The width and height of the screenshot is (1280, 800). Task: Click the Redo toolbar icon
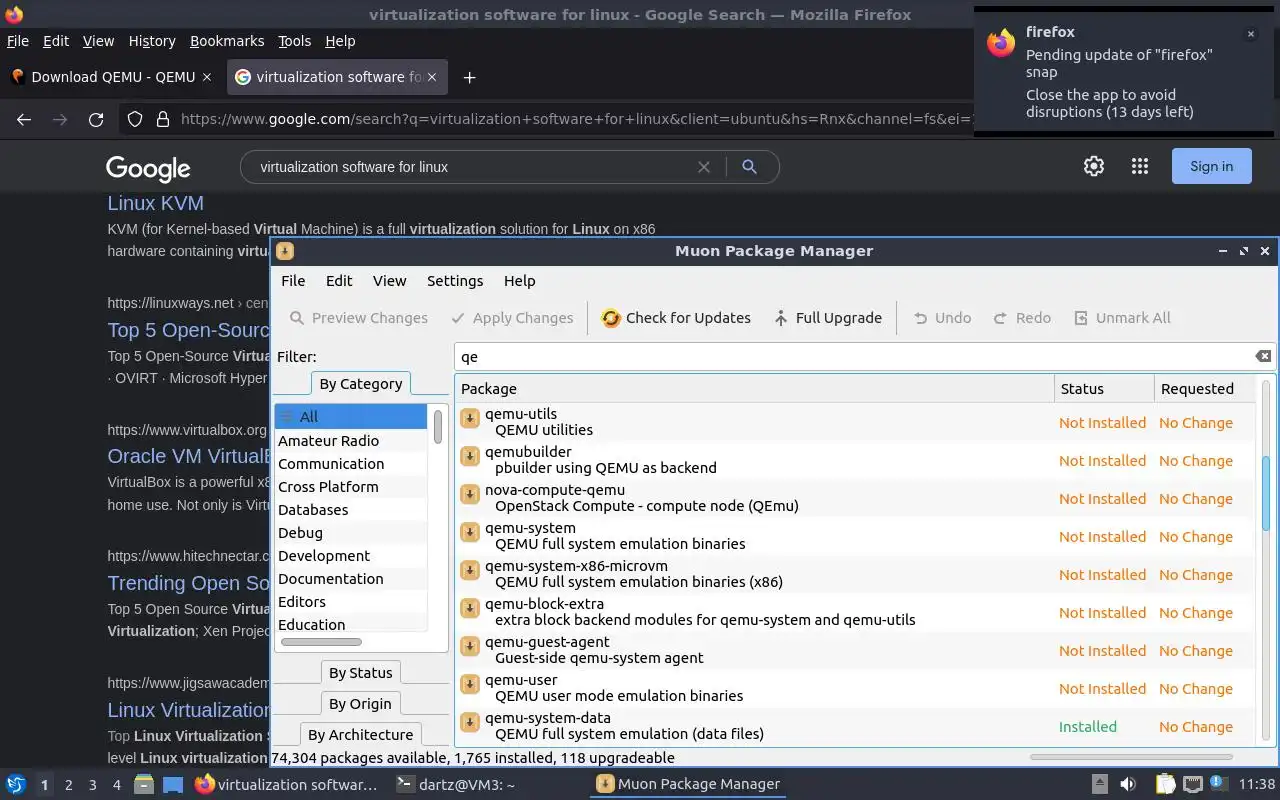pos(1000,318)
